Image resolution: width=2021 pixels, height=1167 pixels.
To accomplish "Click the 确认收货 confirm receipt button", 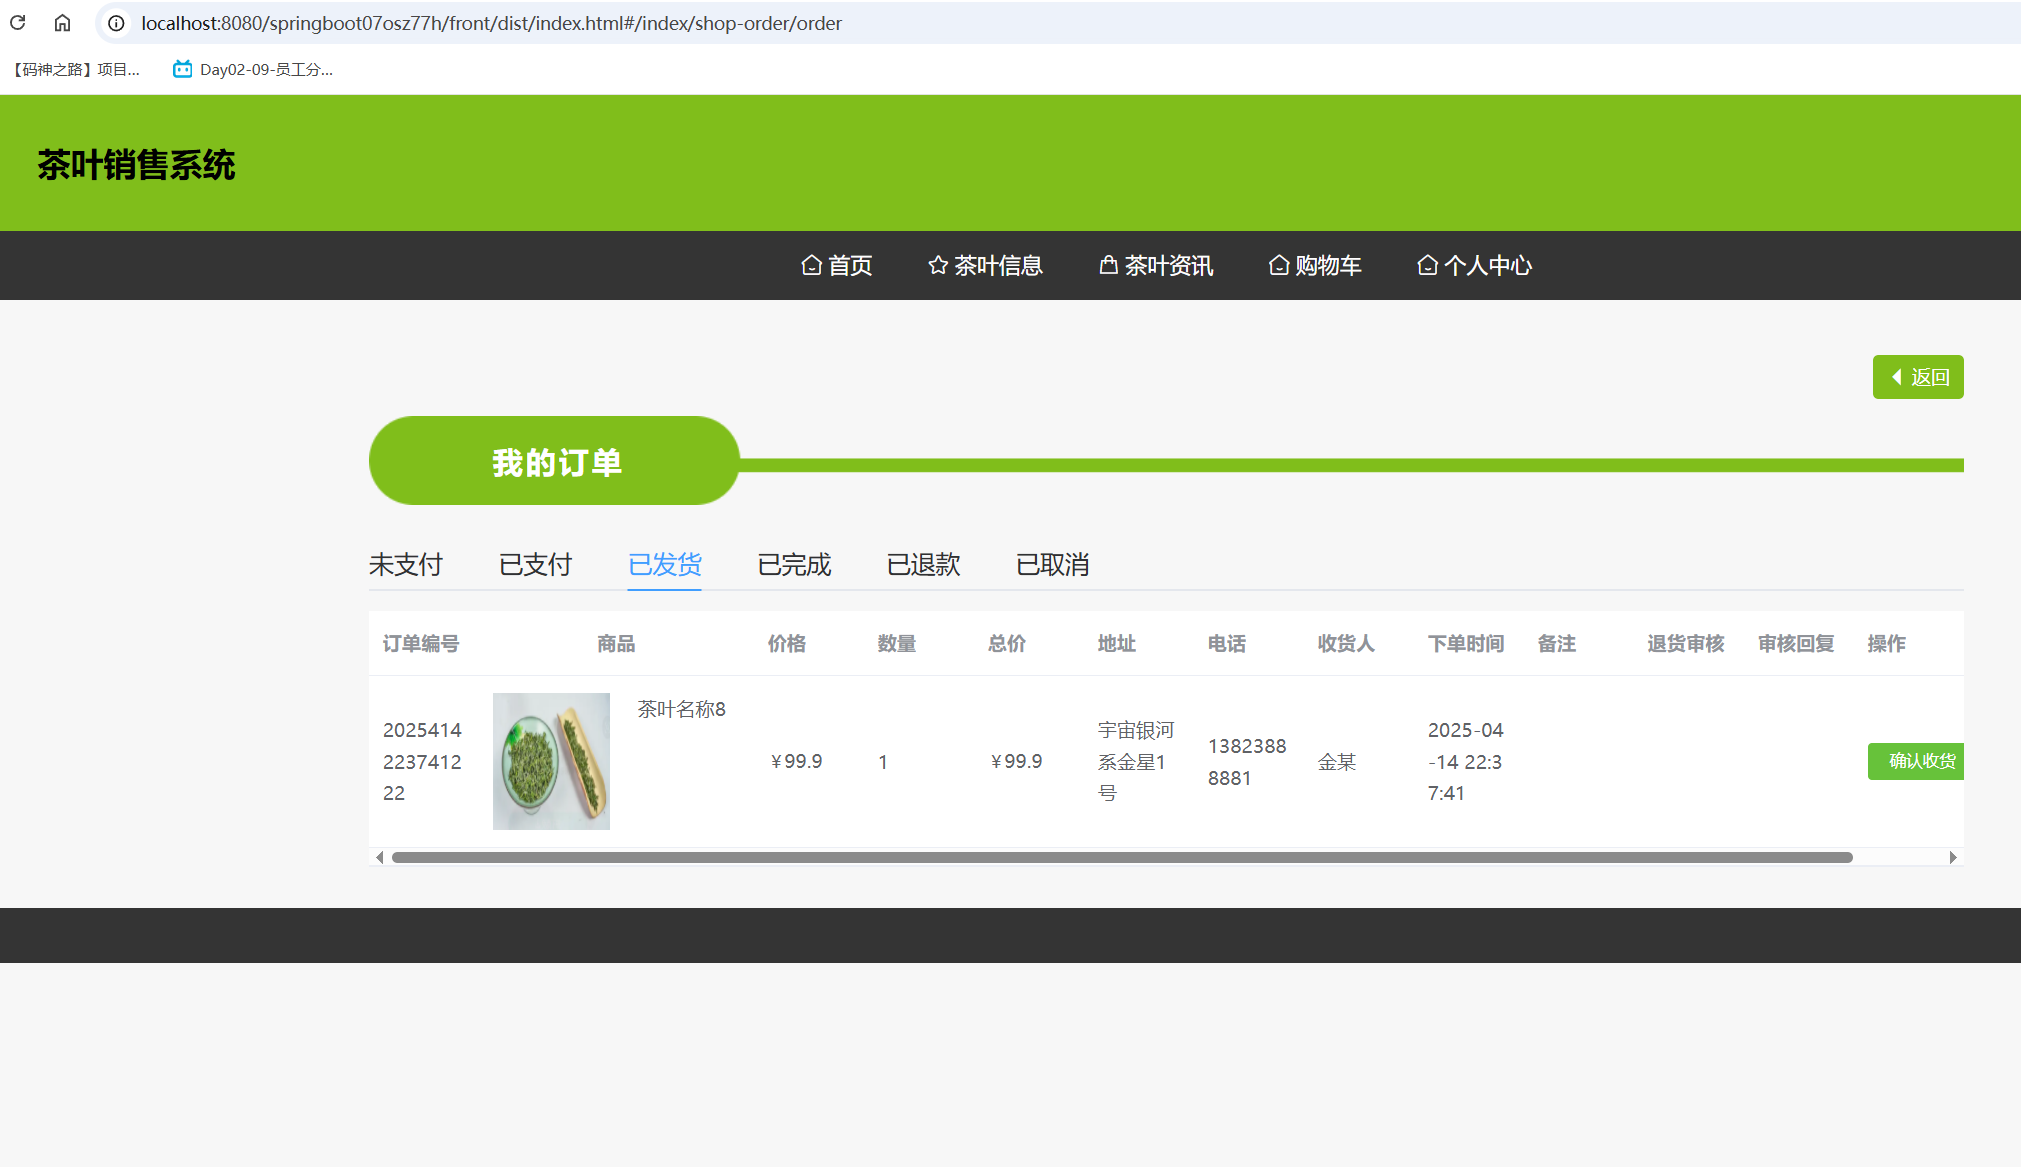I will 1916,761.
